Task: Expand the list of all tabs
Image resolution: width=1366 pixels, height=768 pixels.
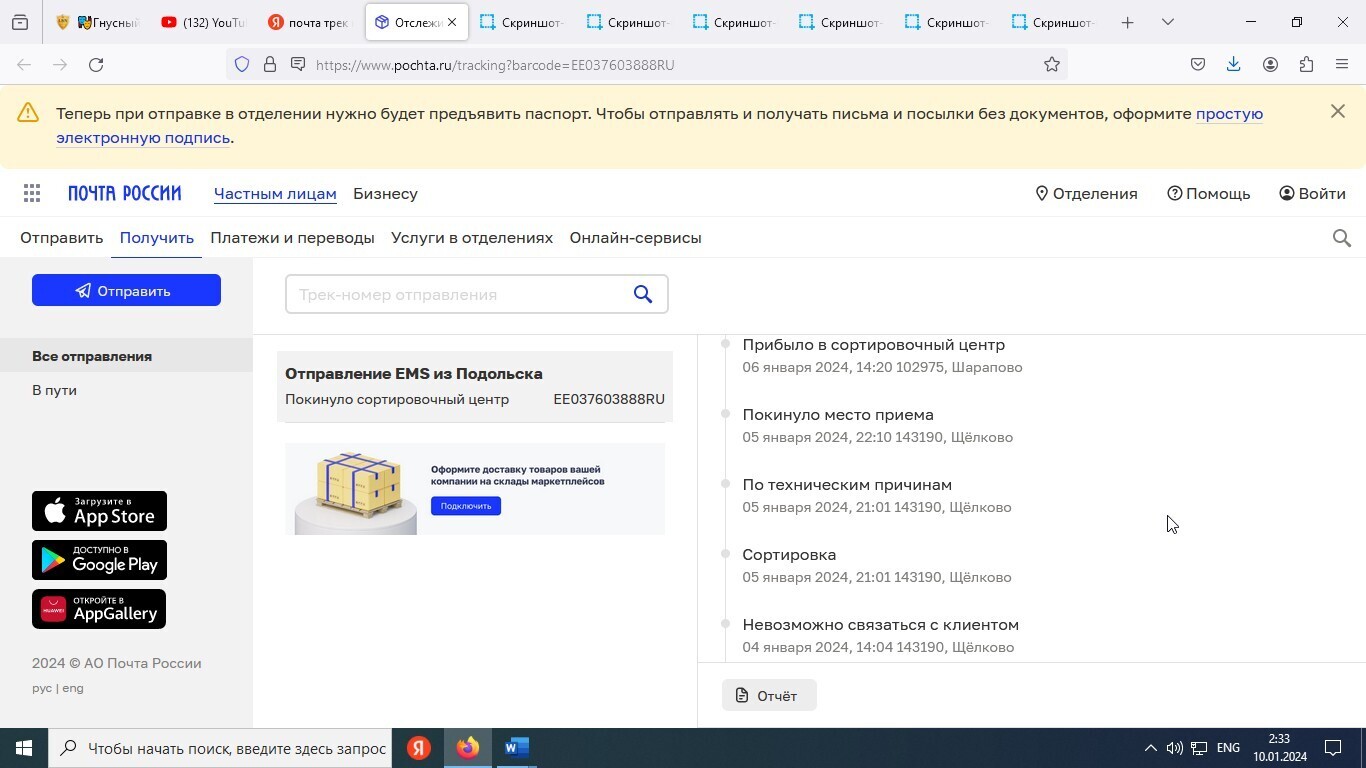Action: [1167, 22]
